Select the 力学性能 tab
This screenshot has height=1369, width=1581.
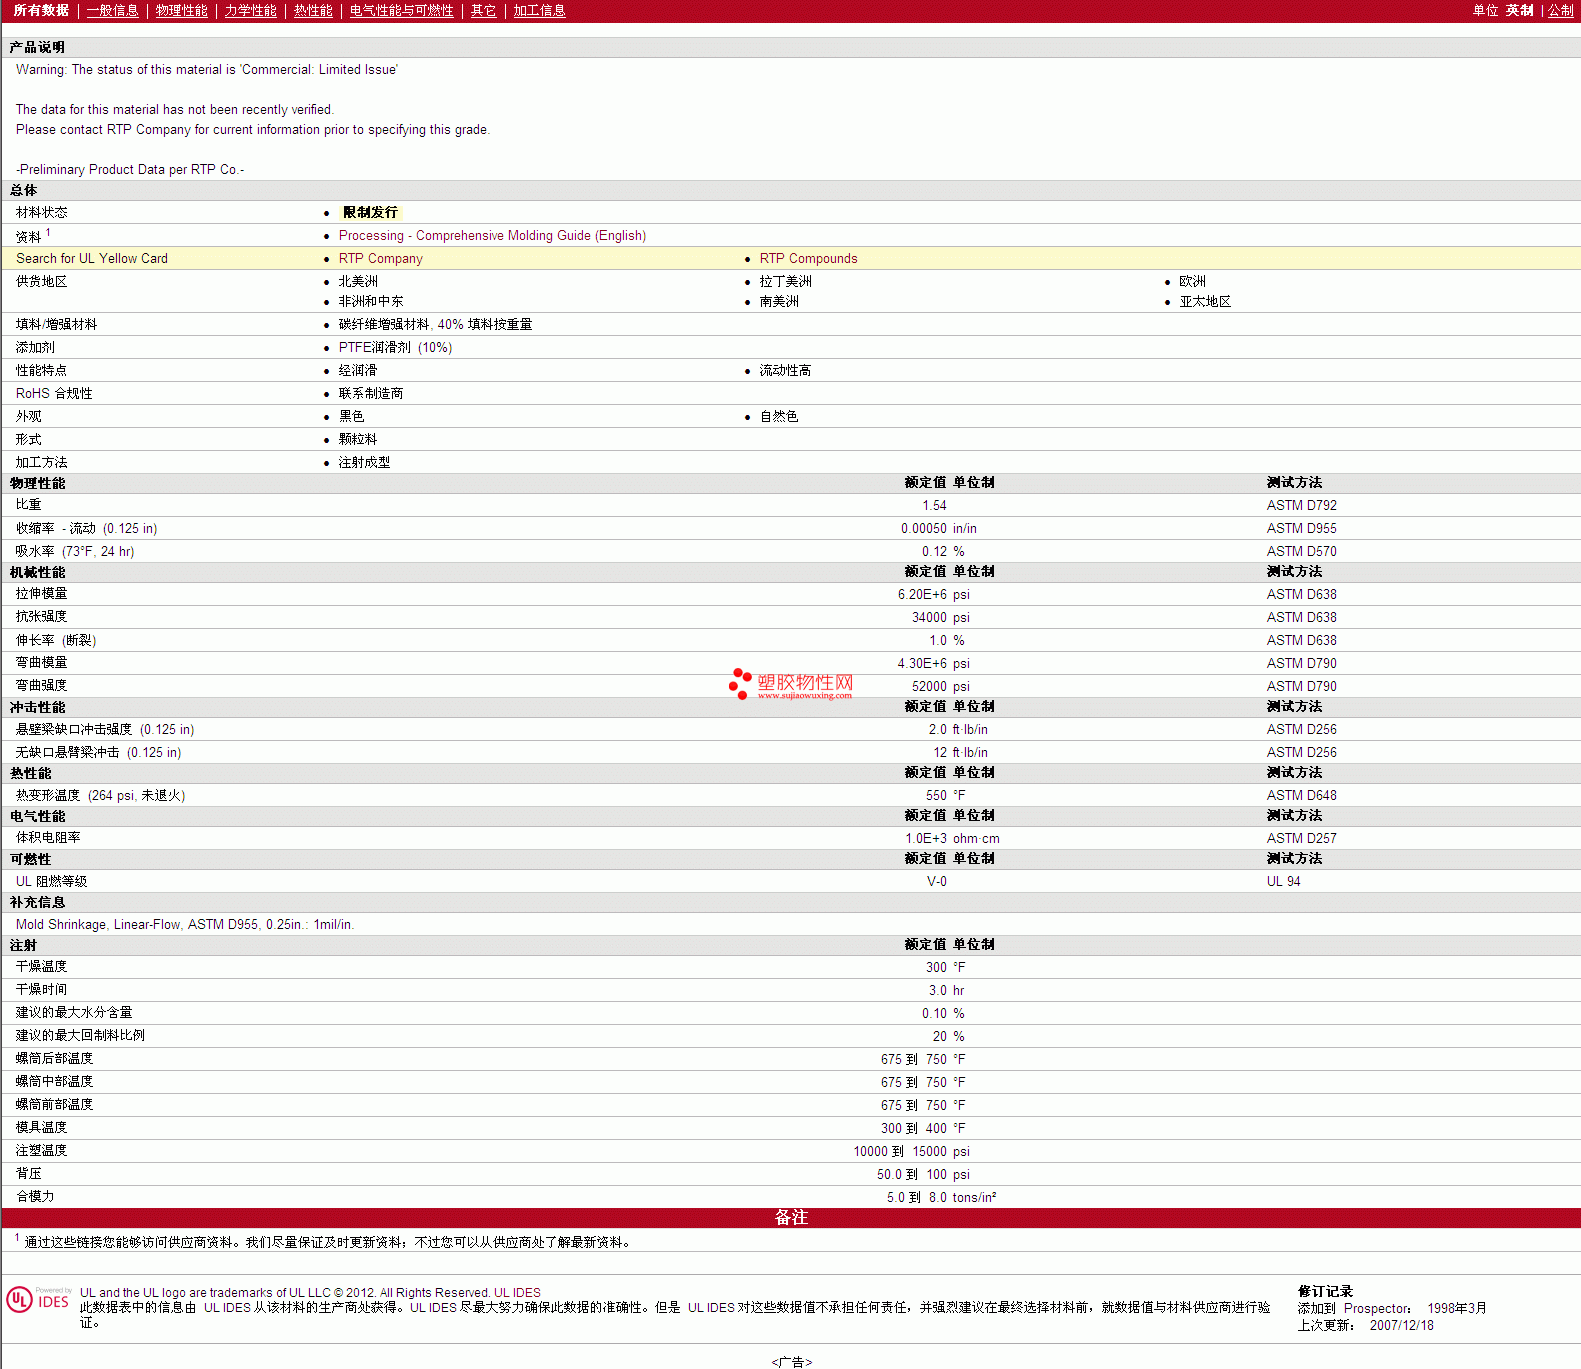click(x=250, y=11)
